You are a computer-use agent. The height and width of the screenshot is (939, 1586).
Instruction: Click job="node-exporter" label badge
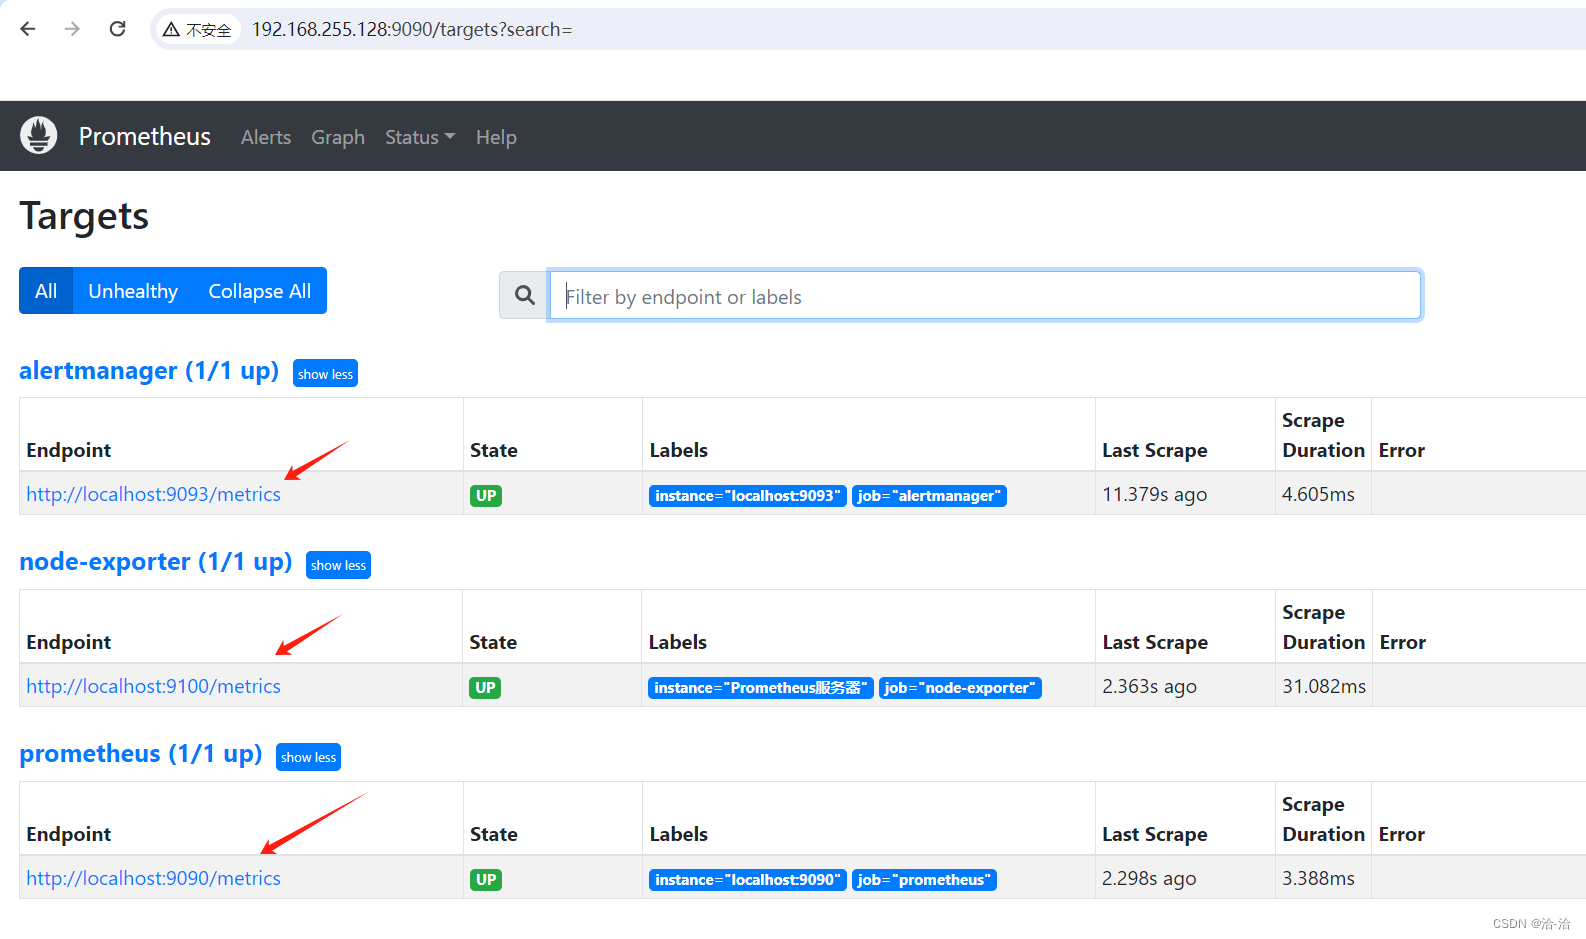960,688
